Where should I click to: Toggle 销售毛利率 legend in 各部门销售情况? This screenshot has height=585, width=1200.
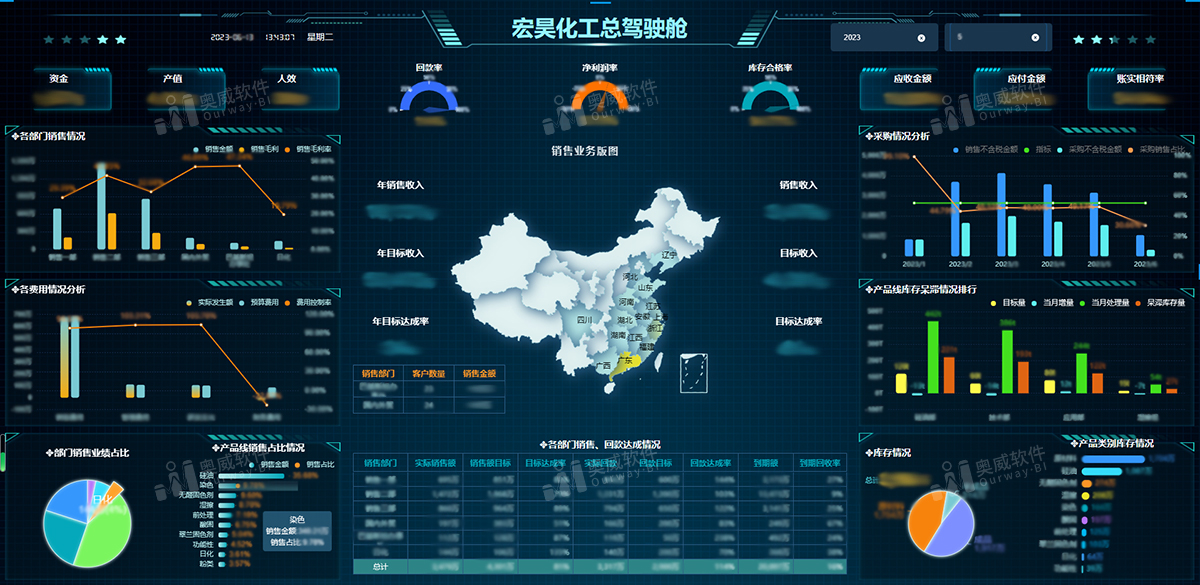click(x=310, y=150)
